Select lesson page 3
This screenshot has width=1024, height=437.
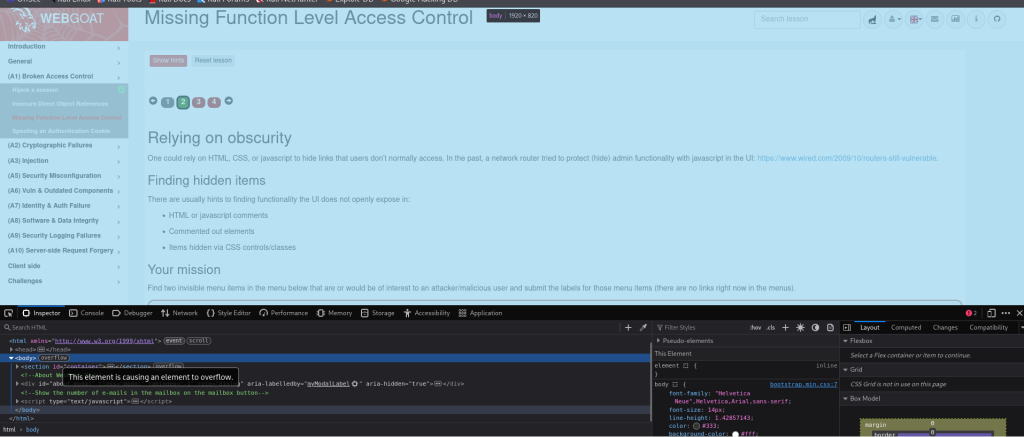click(199, 102)
